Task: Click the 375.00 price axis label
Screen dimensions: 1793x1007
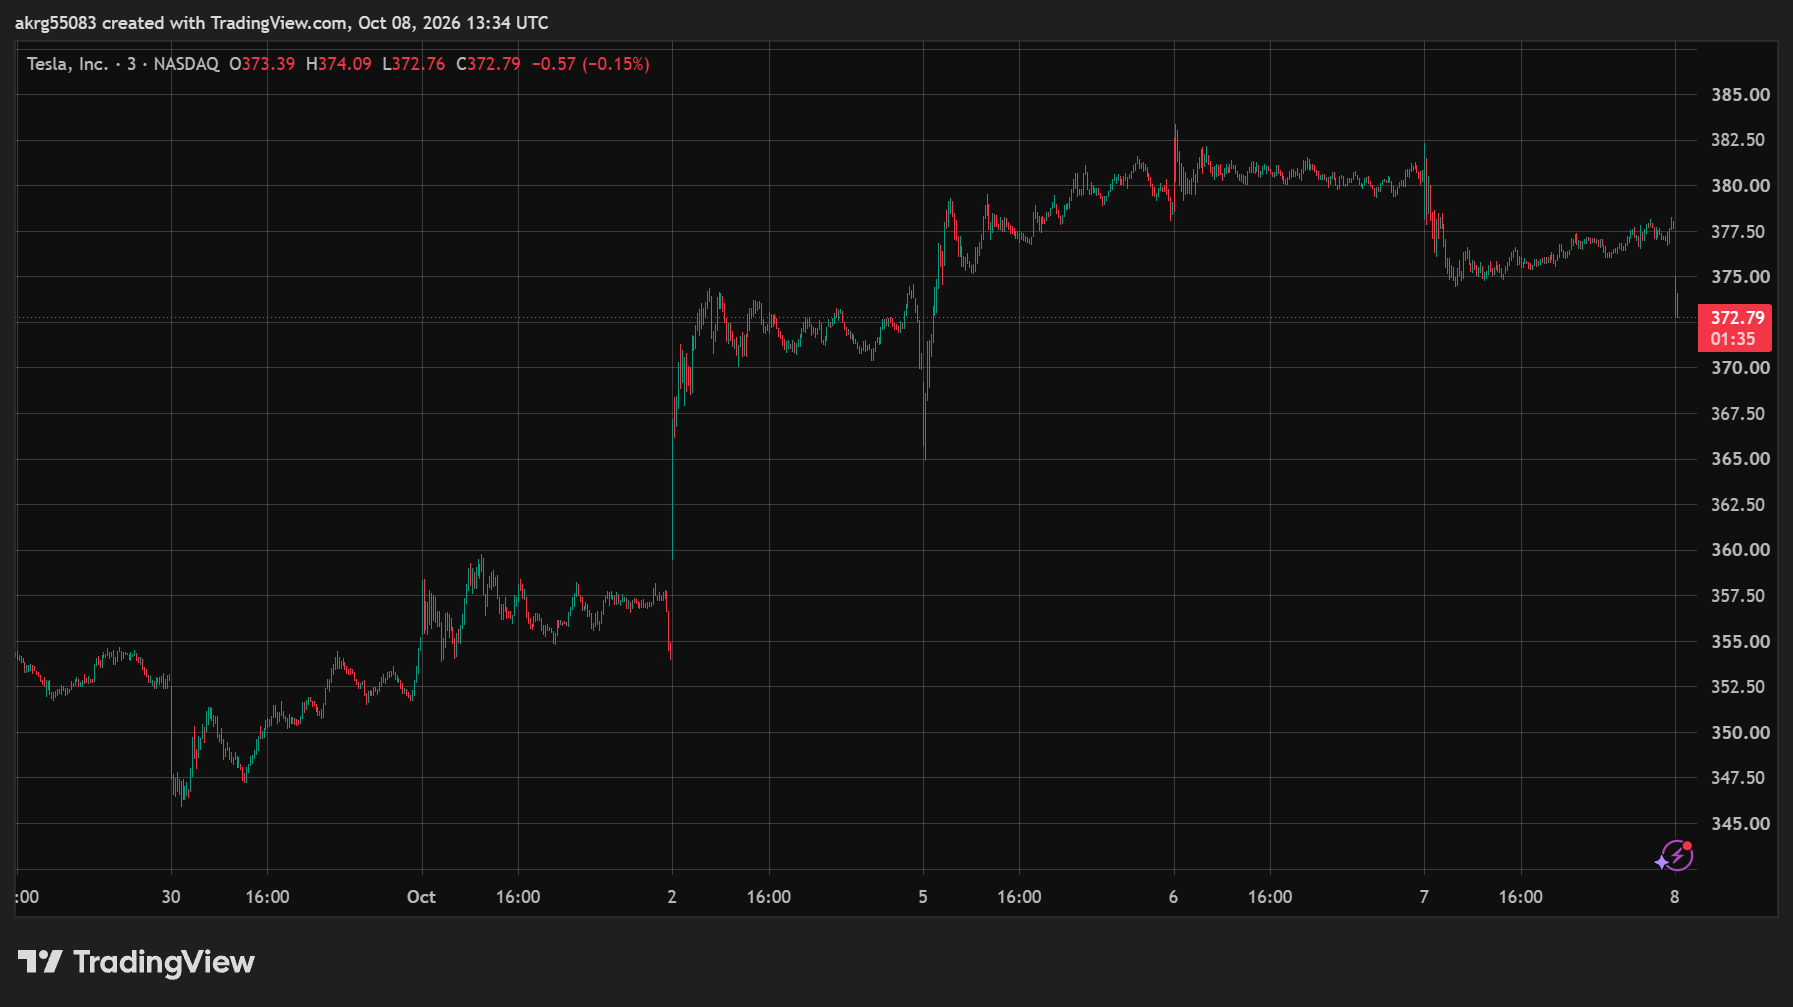Action: click(x=1740, y=277)
